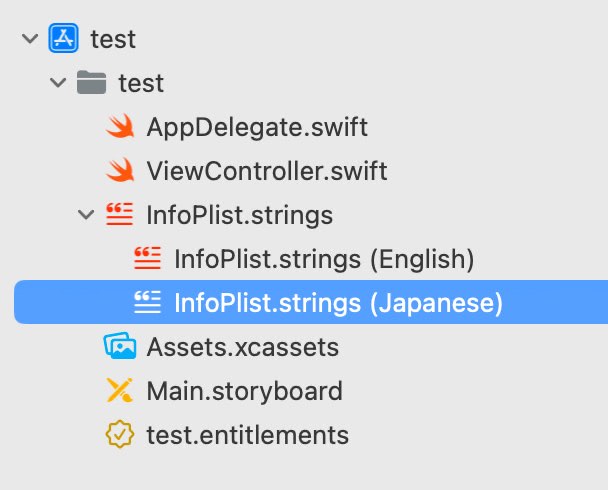The image size is (608, 490).
Task: Open Main.storyboard in the editor
Action: click(x=245, y=391)
